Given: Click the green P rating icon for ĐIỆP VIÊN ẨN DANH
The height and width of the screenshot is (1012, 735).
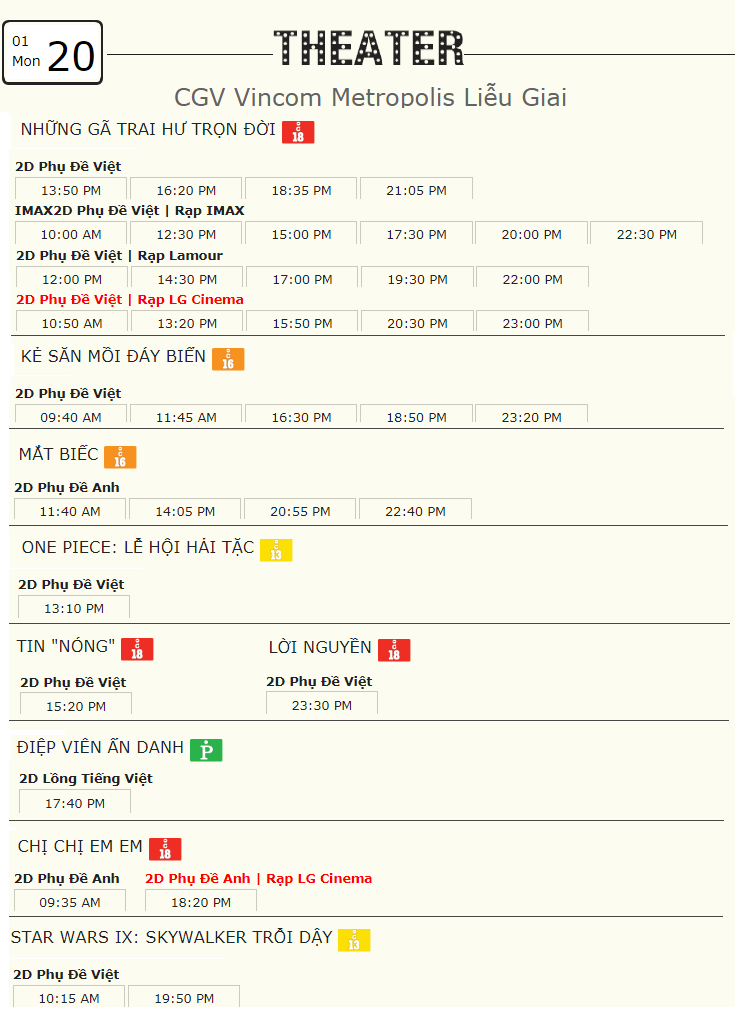Looking at the screenshot, I should click(x=206, y=750).
